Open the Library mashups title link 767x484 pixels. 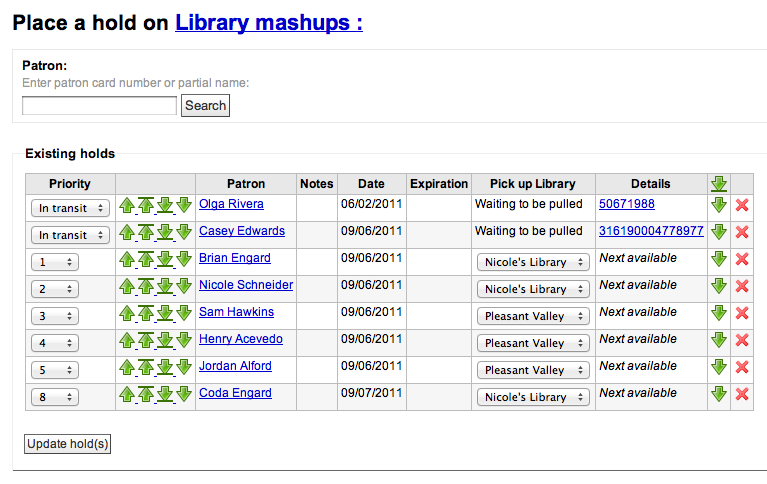point(268,22)
